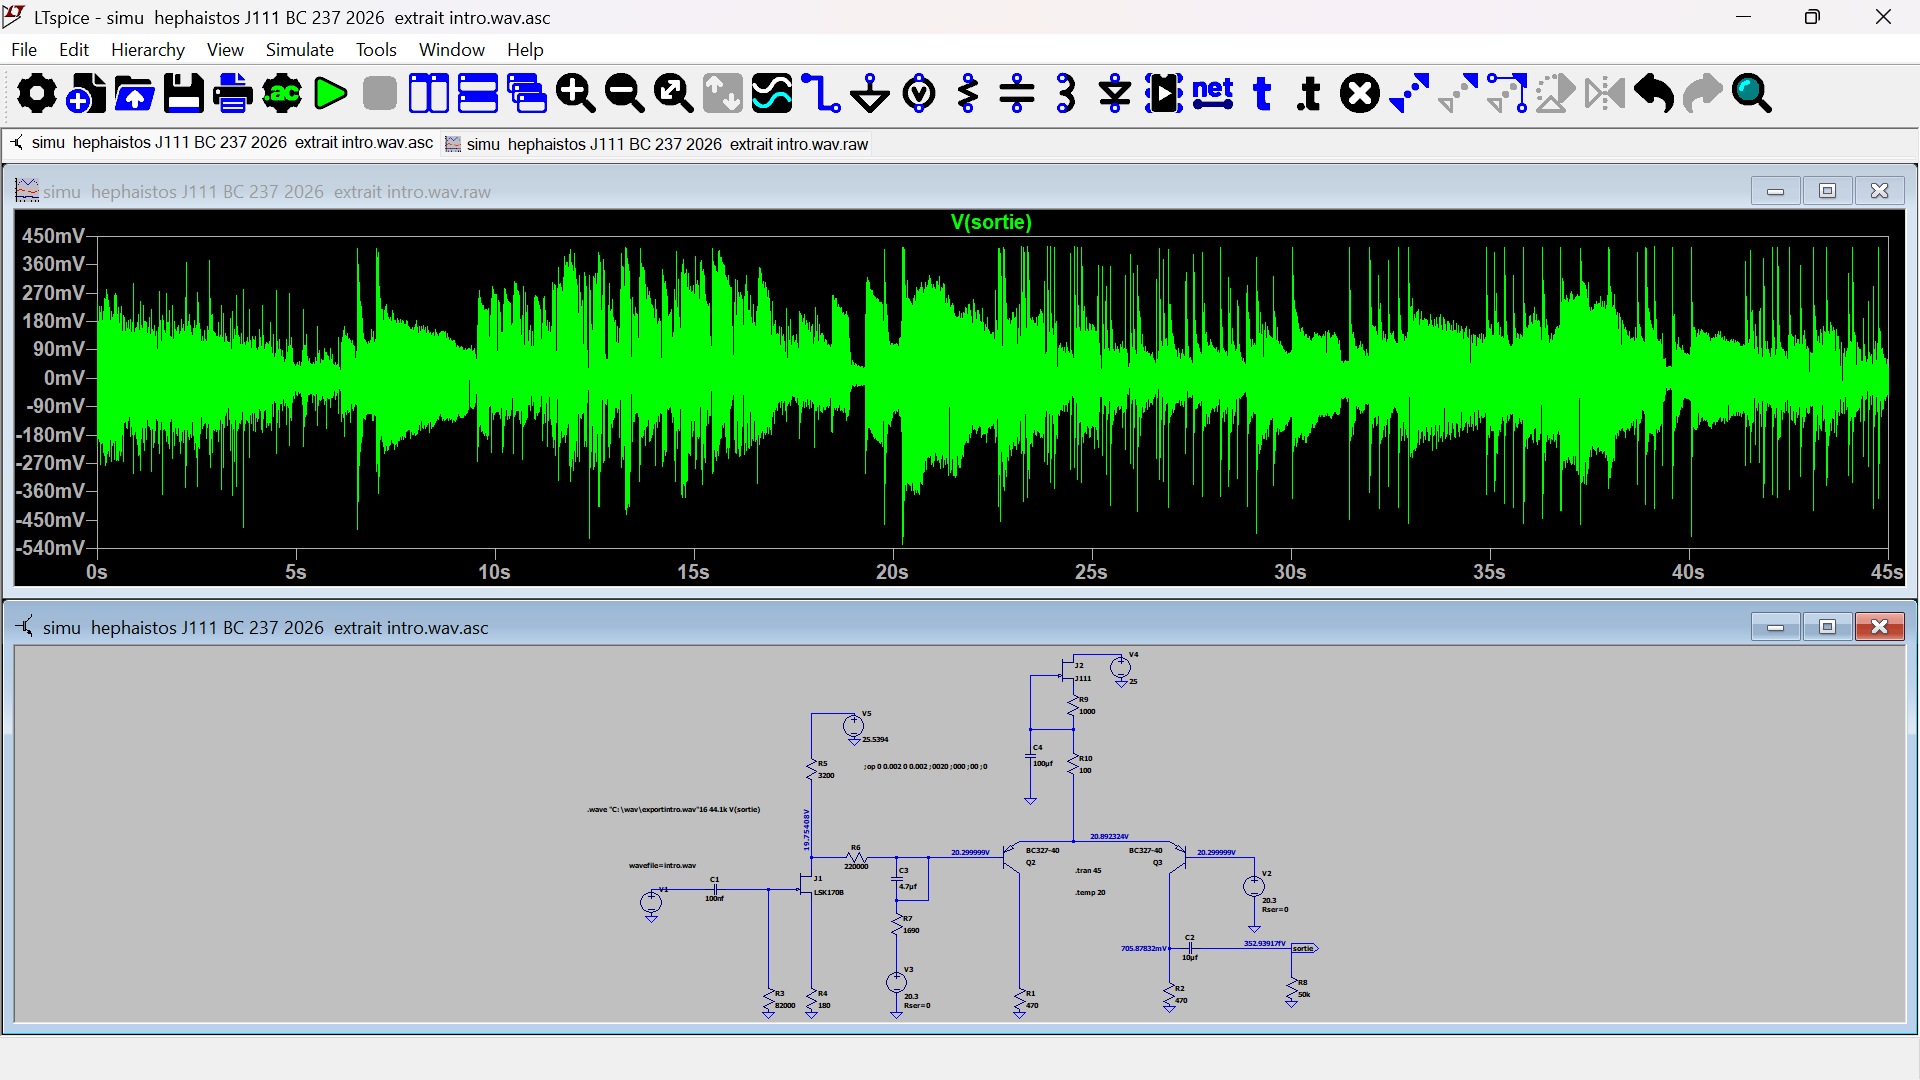The image size is (1920, 1080).
Task: Open the settings gear in toolbar
Action: pos(37,94)
